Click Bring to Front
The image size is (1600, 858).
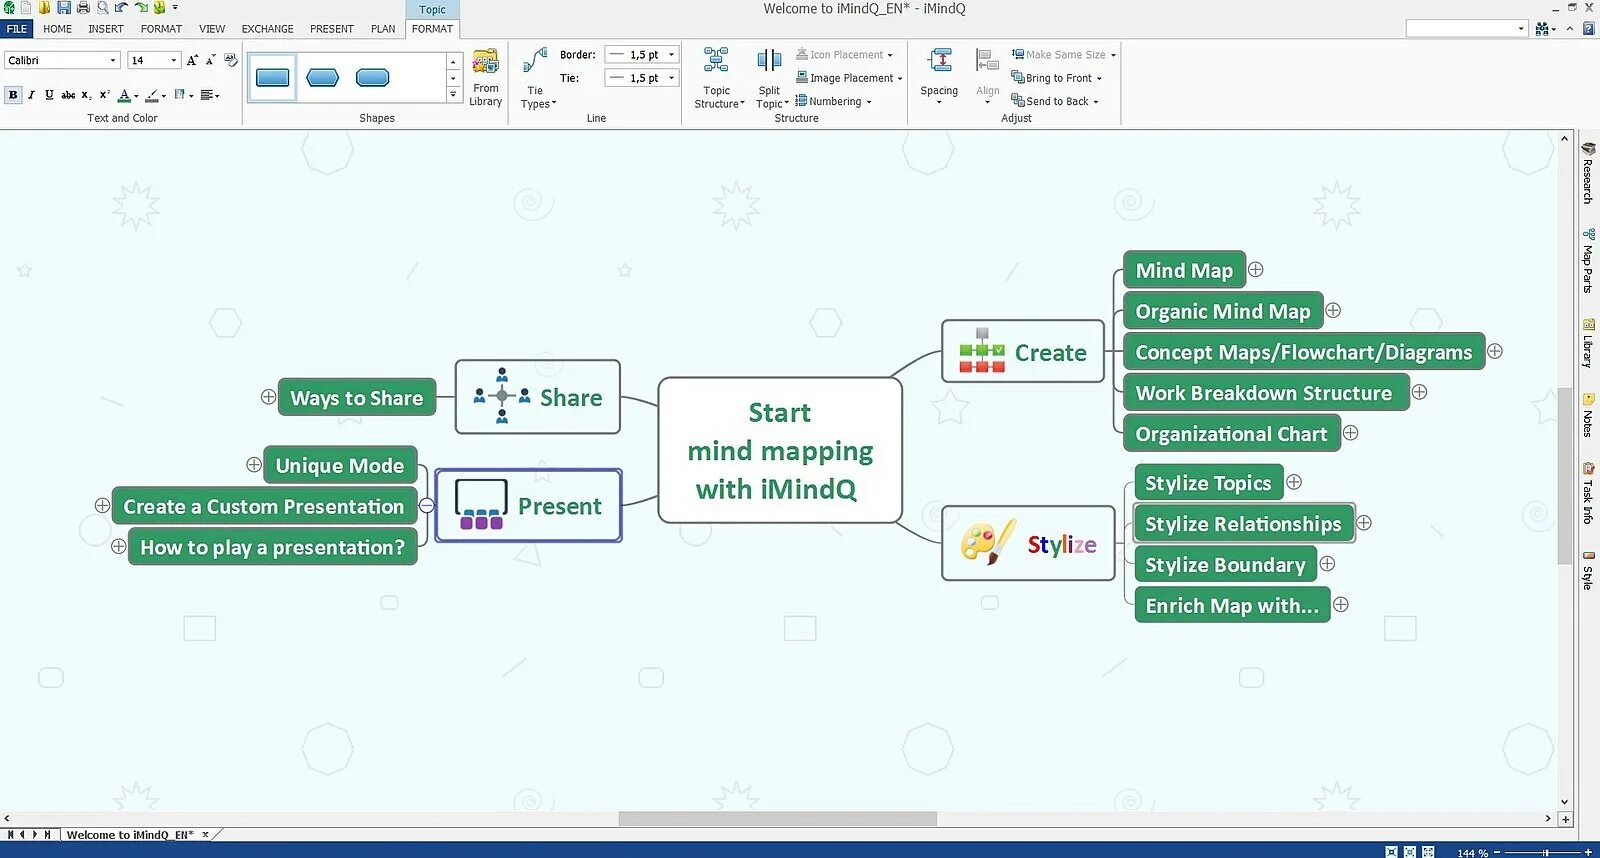1057,78
